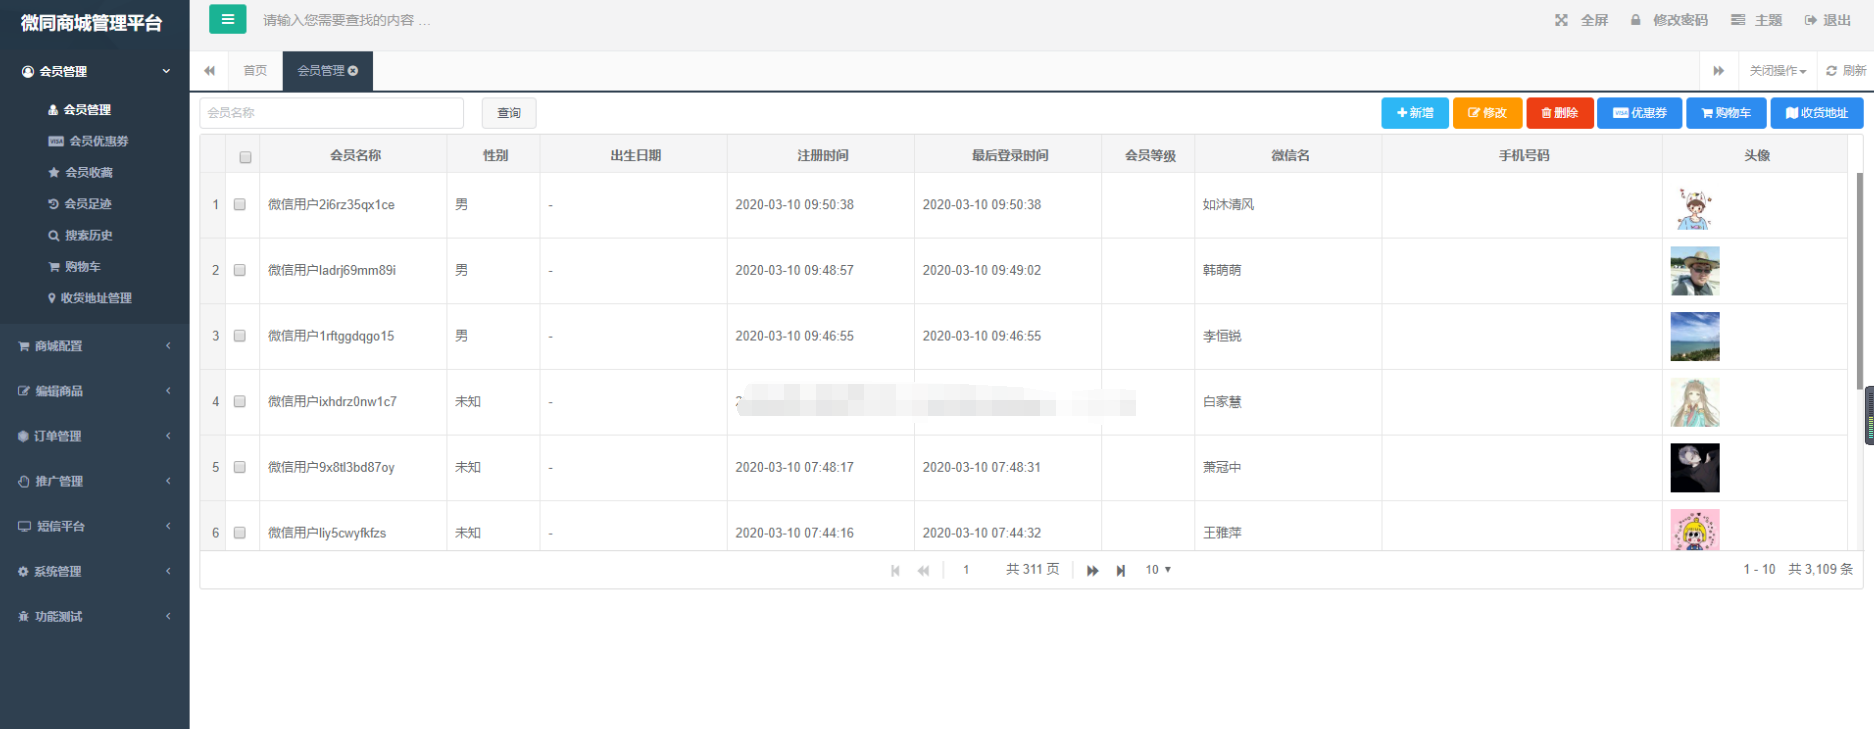Viewport: 1874px width, 729px height.
Task: Click the 新增 add button
Action: click(x=1415, y=113)
